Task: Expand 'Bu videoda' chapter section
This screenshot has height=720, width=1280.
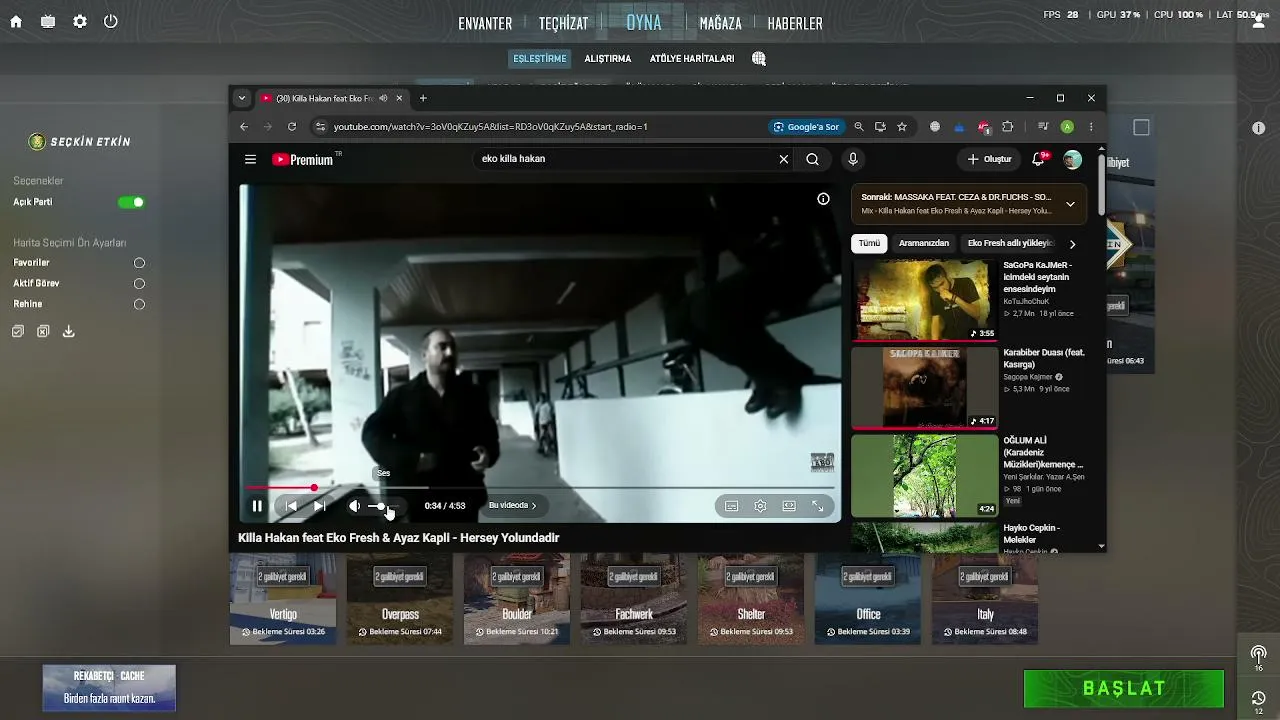Action: pyautogui.click(x=513, y=506)
